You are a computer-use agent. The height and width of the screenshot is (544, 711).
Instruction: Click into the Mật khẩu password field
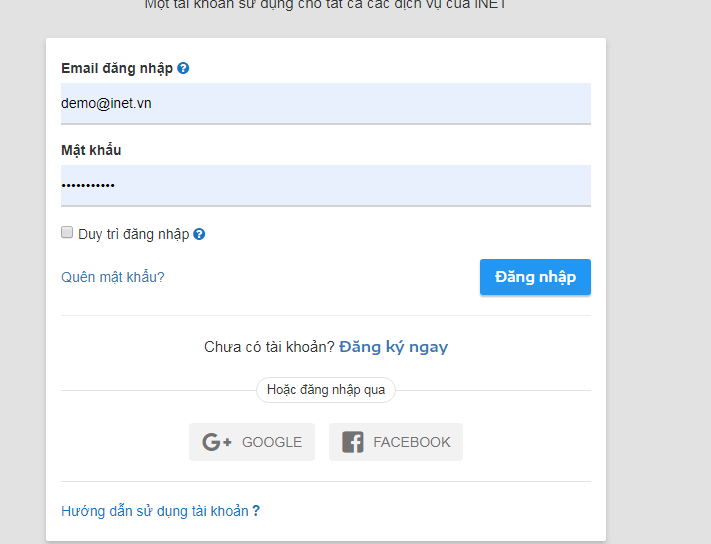[x=326, y=185]
